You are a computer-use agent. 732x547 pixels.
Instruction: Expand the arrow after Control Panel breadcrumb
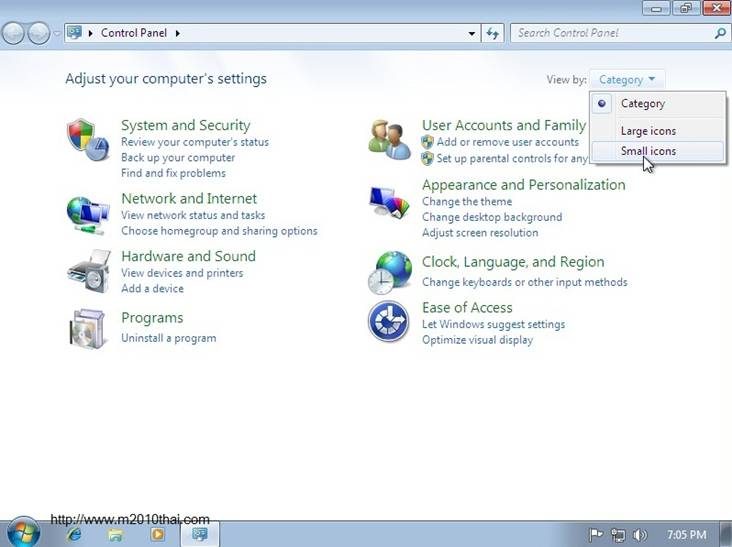[177, 33]
